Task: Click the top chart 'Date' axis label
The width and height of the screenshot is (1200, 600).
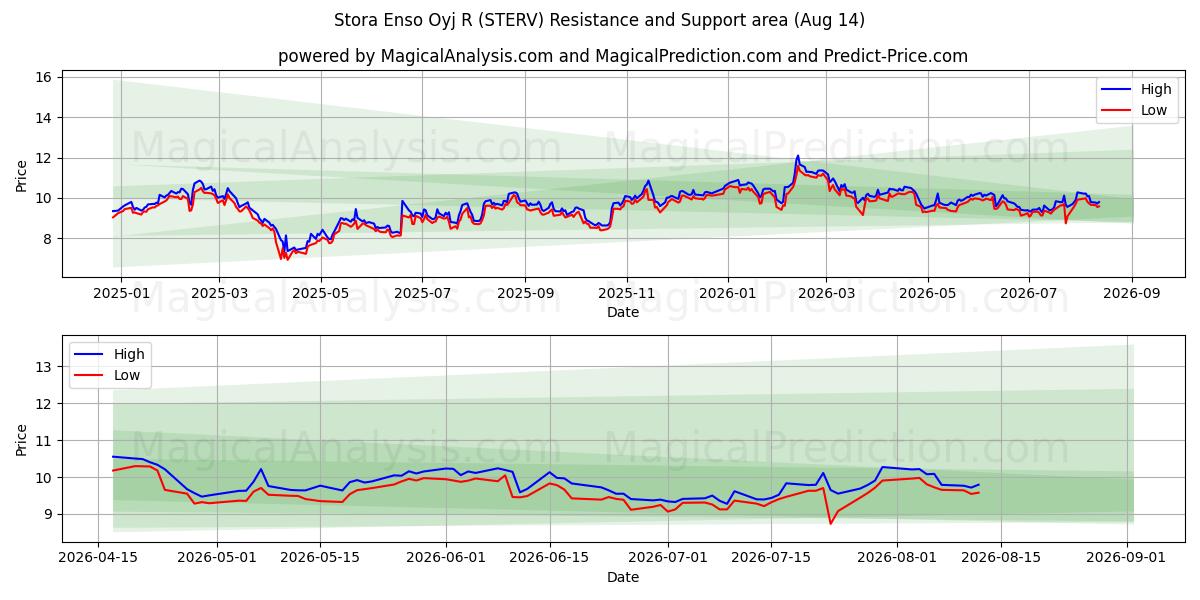Action: [623, 312]
